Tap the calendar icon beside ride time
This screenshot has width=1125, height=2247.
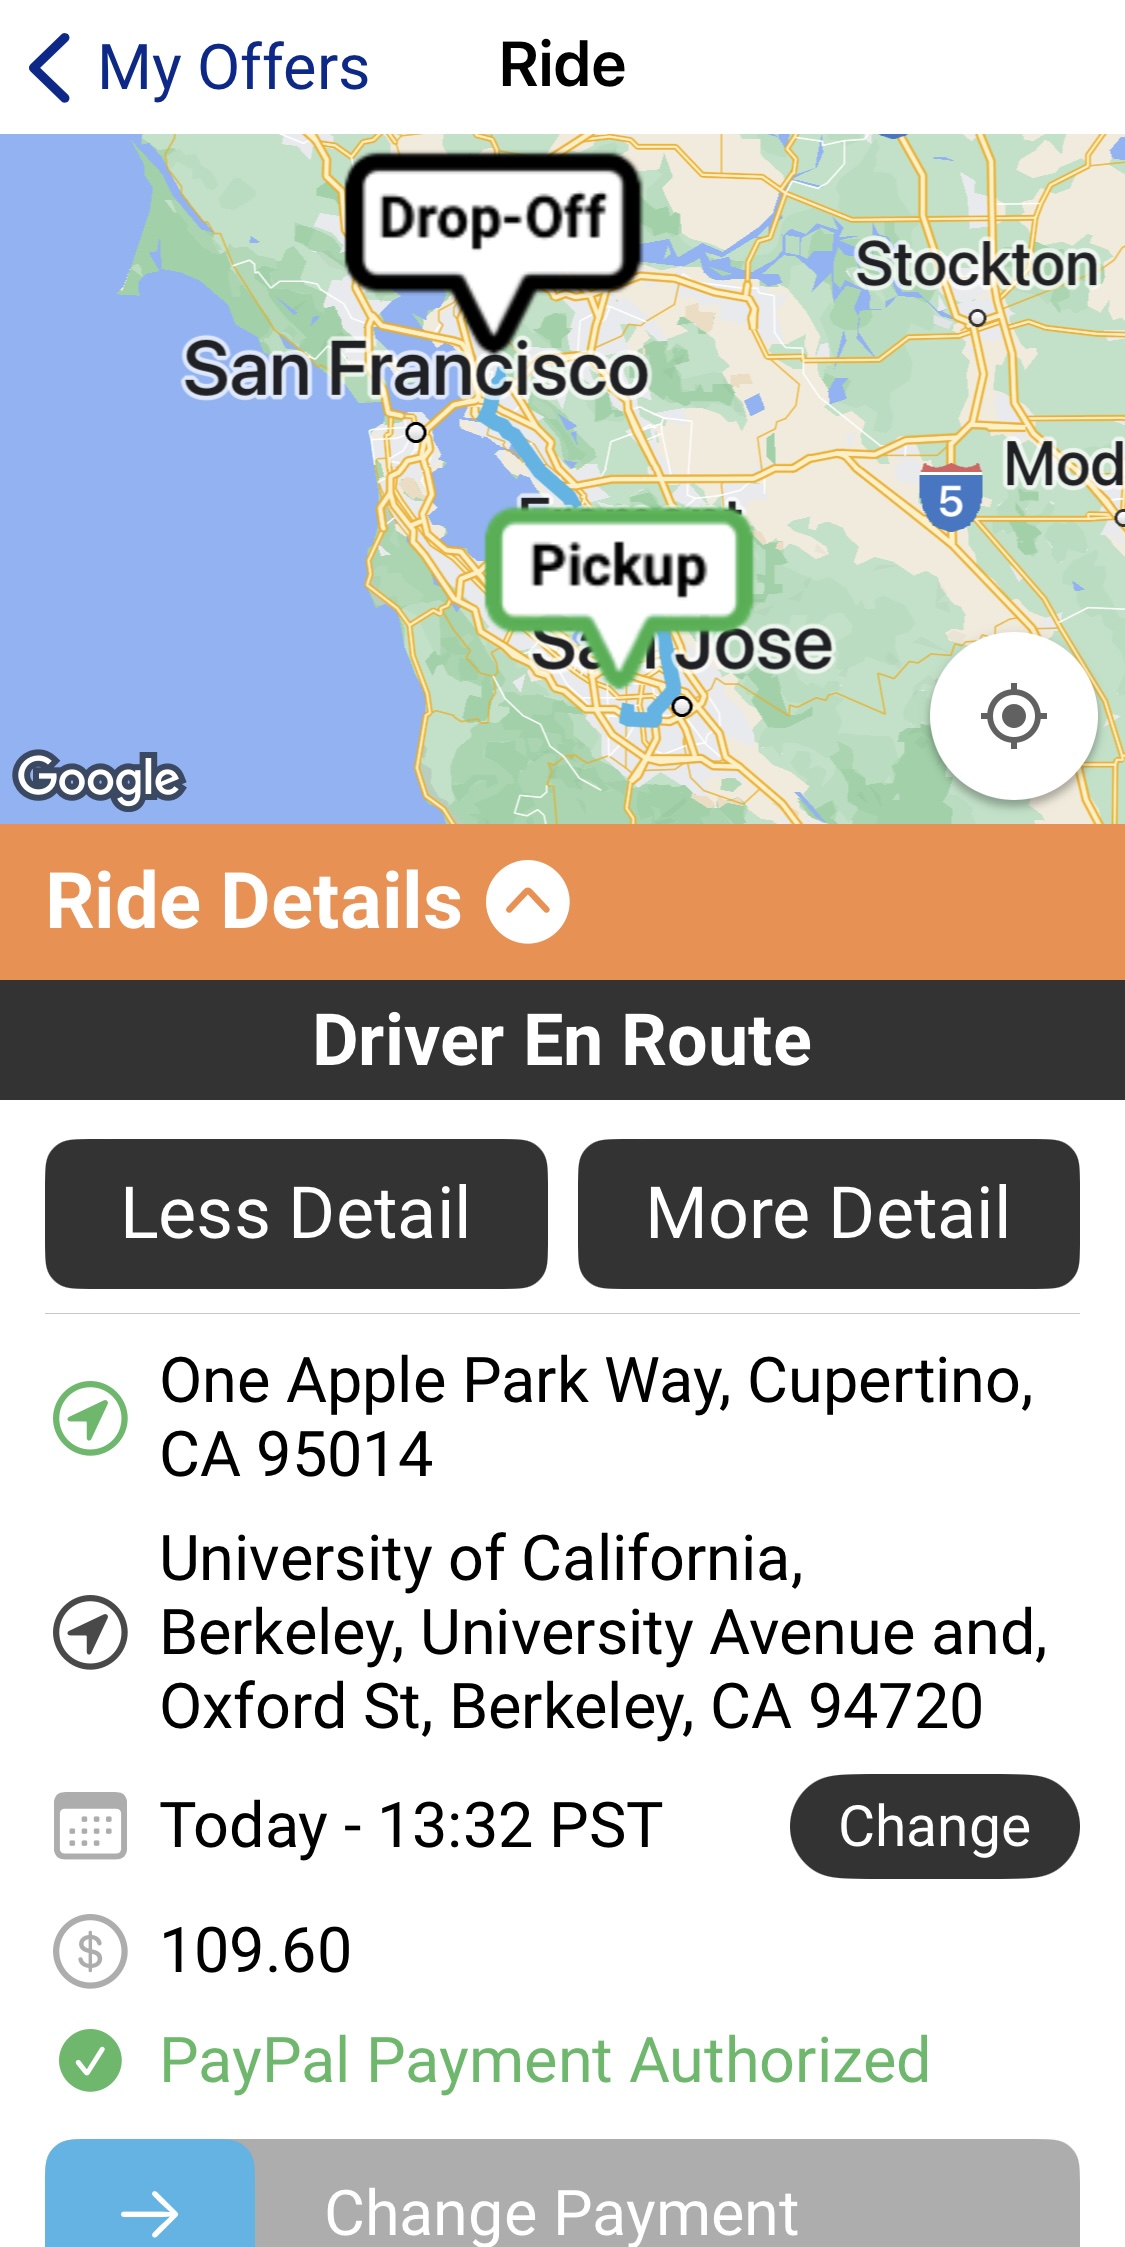click(90, 1826)
